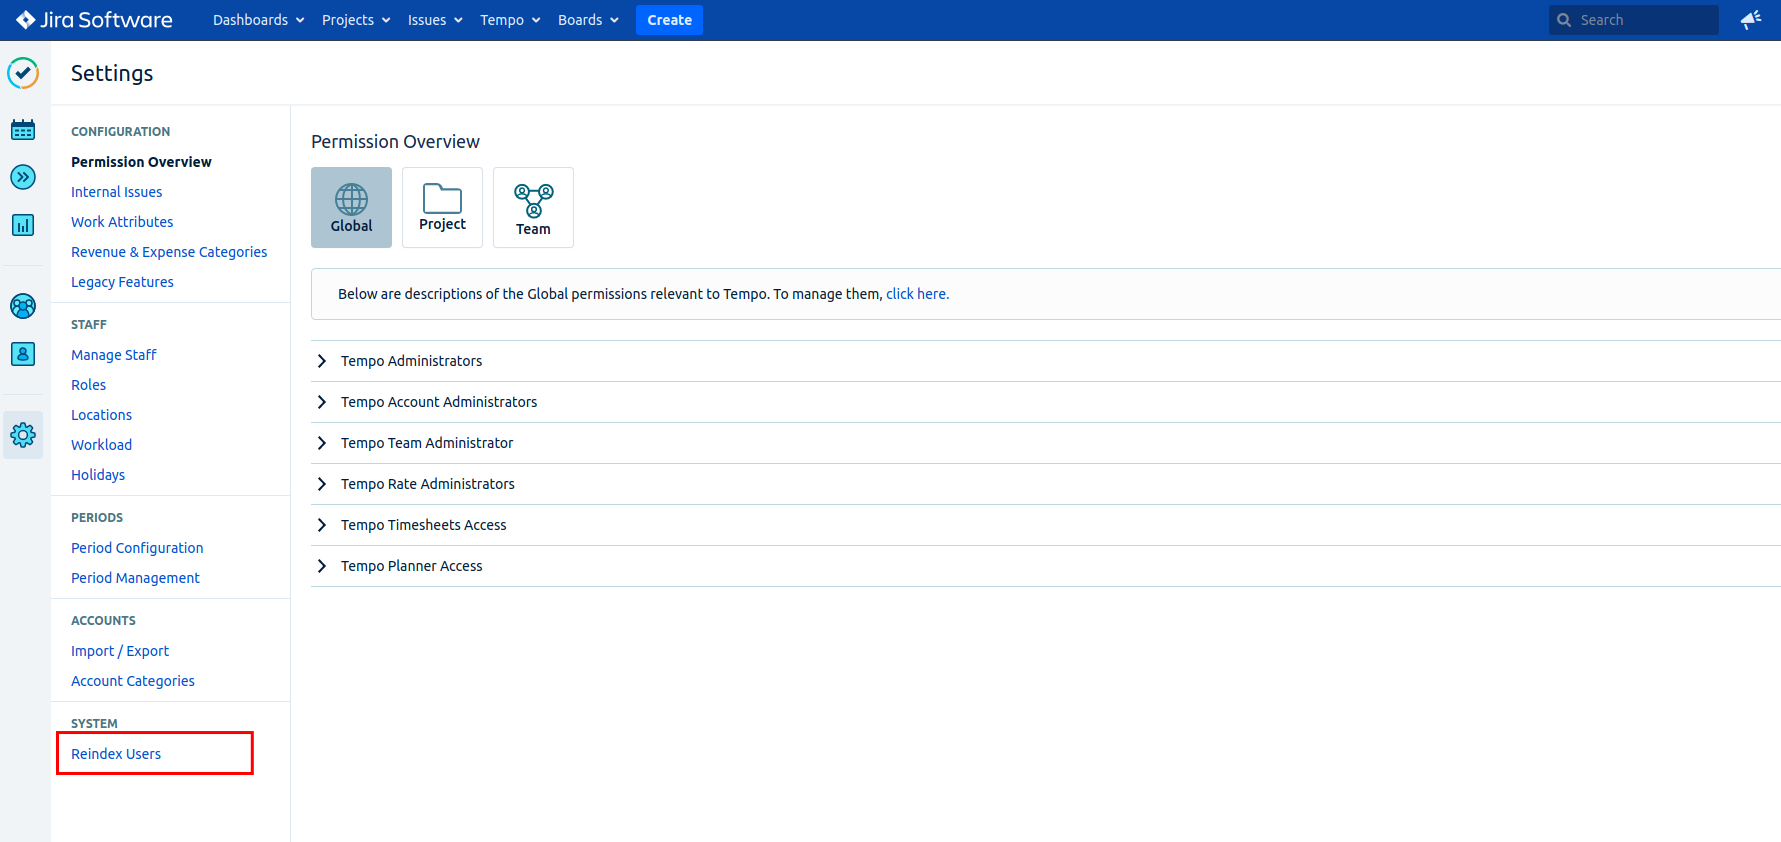
Task: Click the accounts person badge icon
Action: pyautogui.click(x=23, y=354)
